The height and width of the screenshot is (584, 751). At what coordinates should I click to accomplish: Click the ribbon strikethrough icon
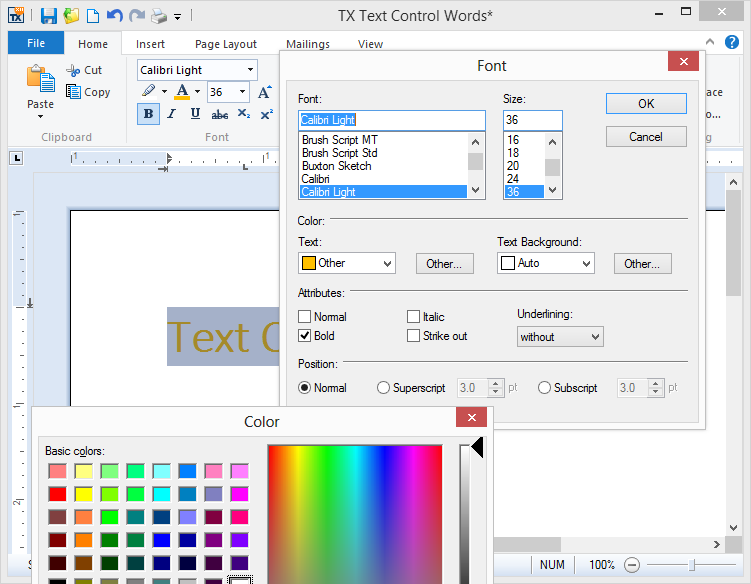(x=219, y=114)
